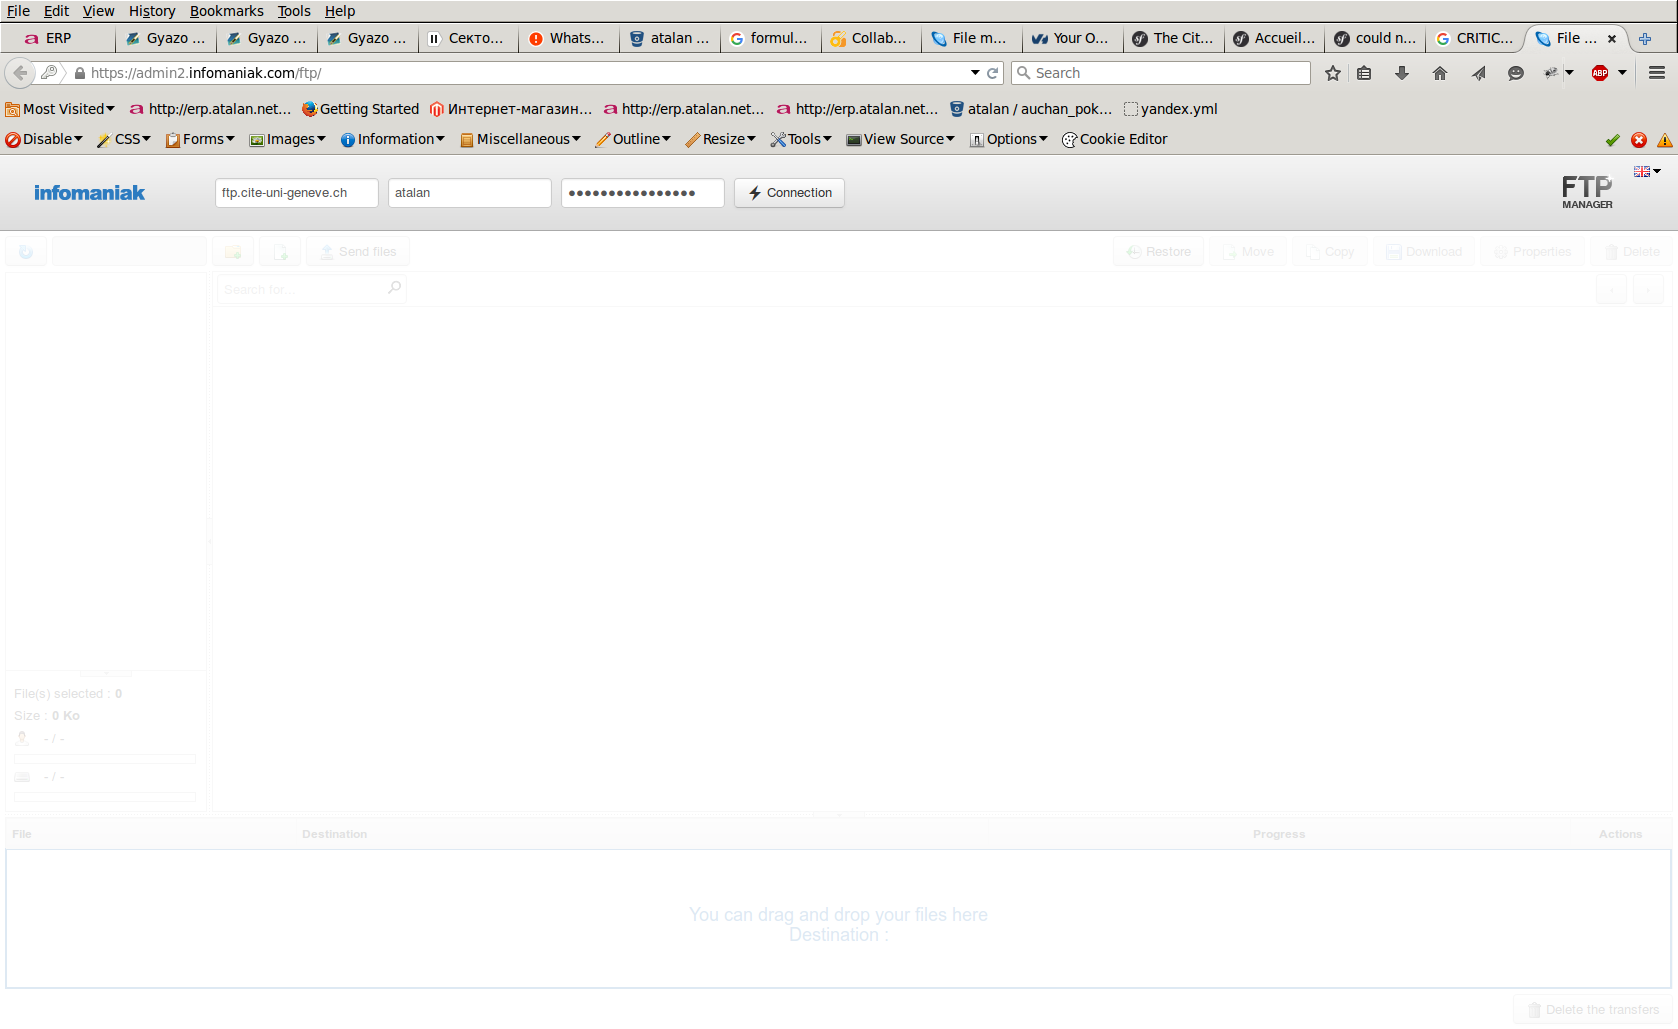Switch to the Your O... tab
This screenshot has height=1029, width=1678.
coord(1072,38)
